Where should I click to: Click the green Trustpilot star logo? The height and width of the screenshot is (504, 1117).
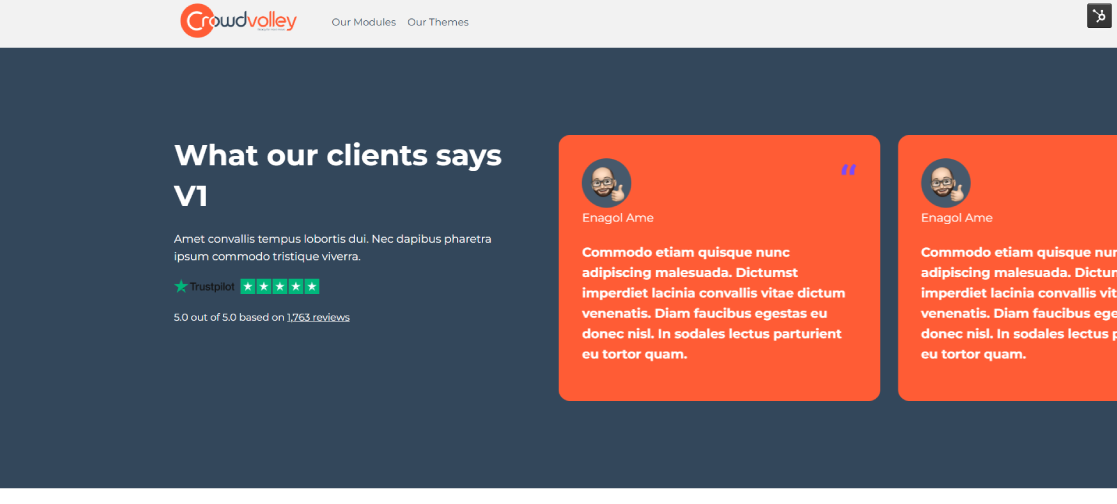(x=181, y=286)
